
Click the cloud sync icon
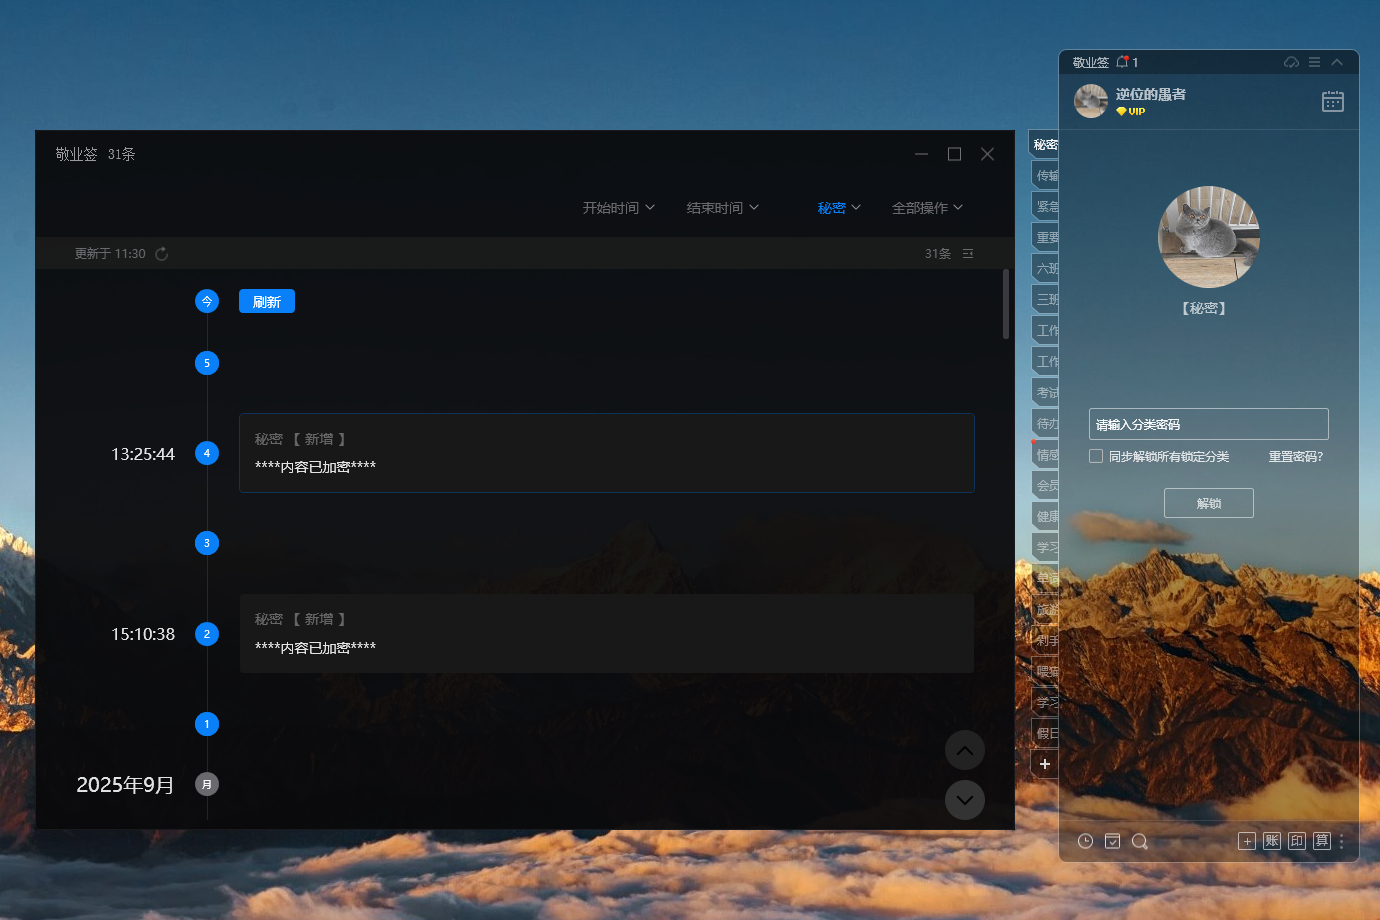(x=1291, y=62)
